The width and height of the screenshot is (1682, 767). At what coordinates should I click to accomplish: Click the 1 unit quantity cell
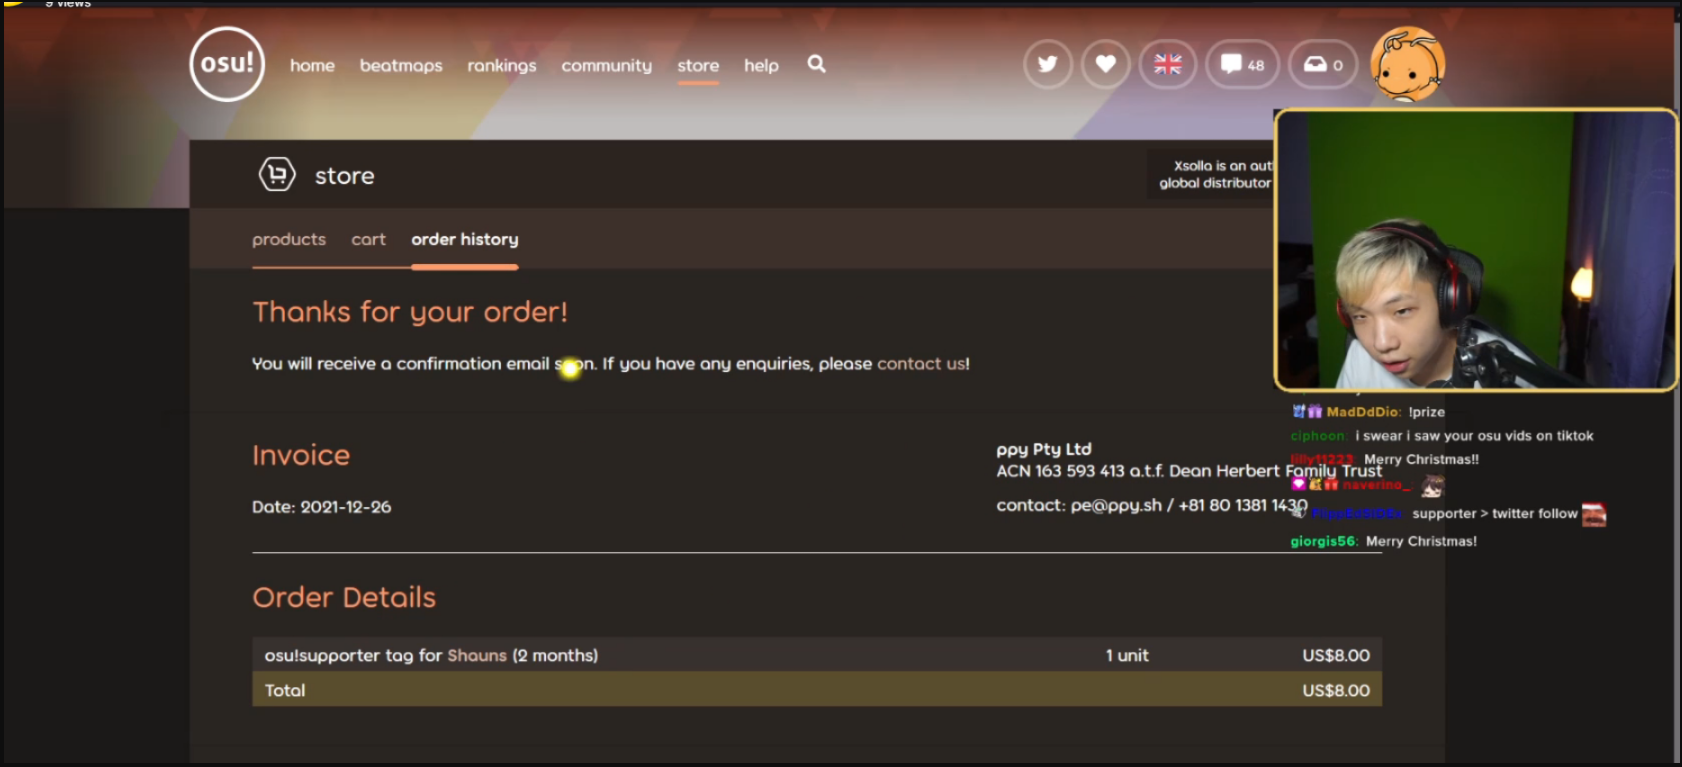tap(1127, 656)
